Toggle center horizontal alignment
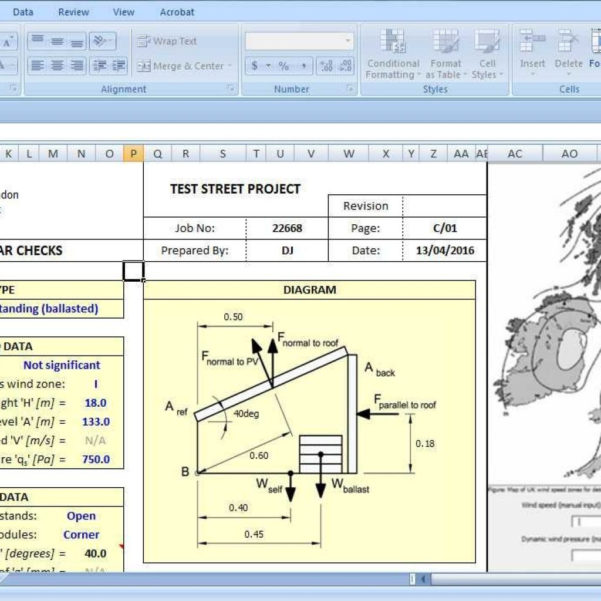This screenshot has height=601, width=601. coord(59,66)
